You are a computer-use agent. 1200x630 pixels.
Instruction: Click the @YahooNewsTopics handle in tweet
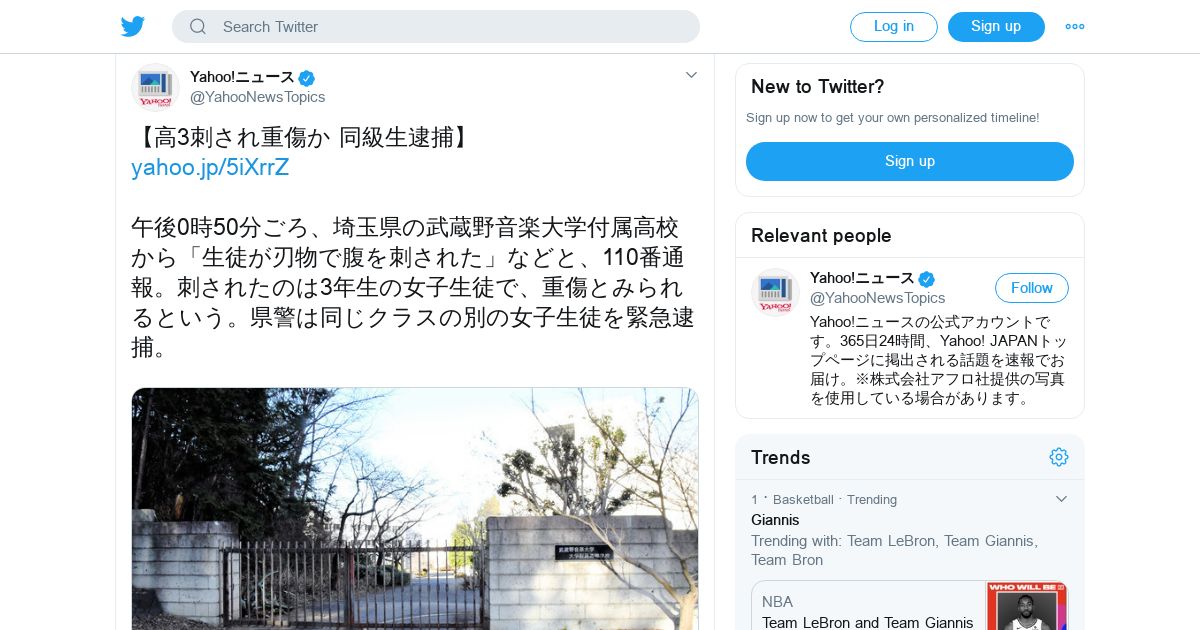point(258,97)
